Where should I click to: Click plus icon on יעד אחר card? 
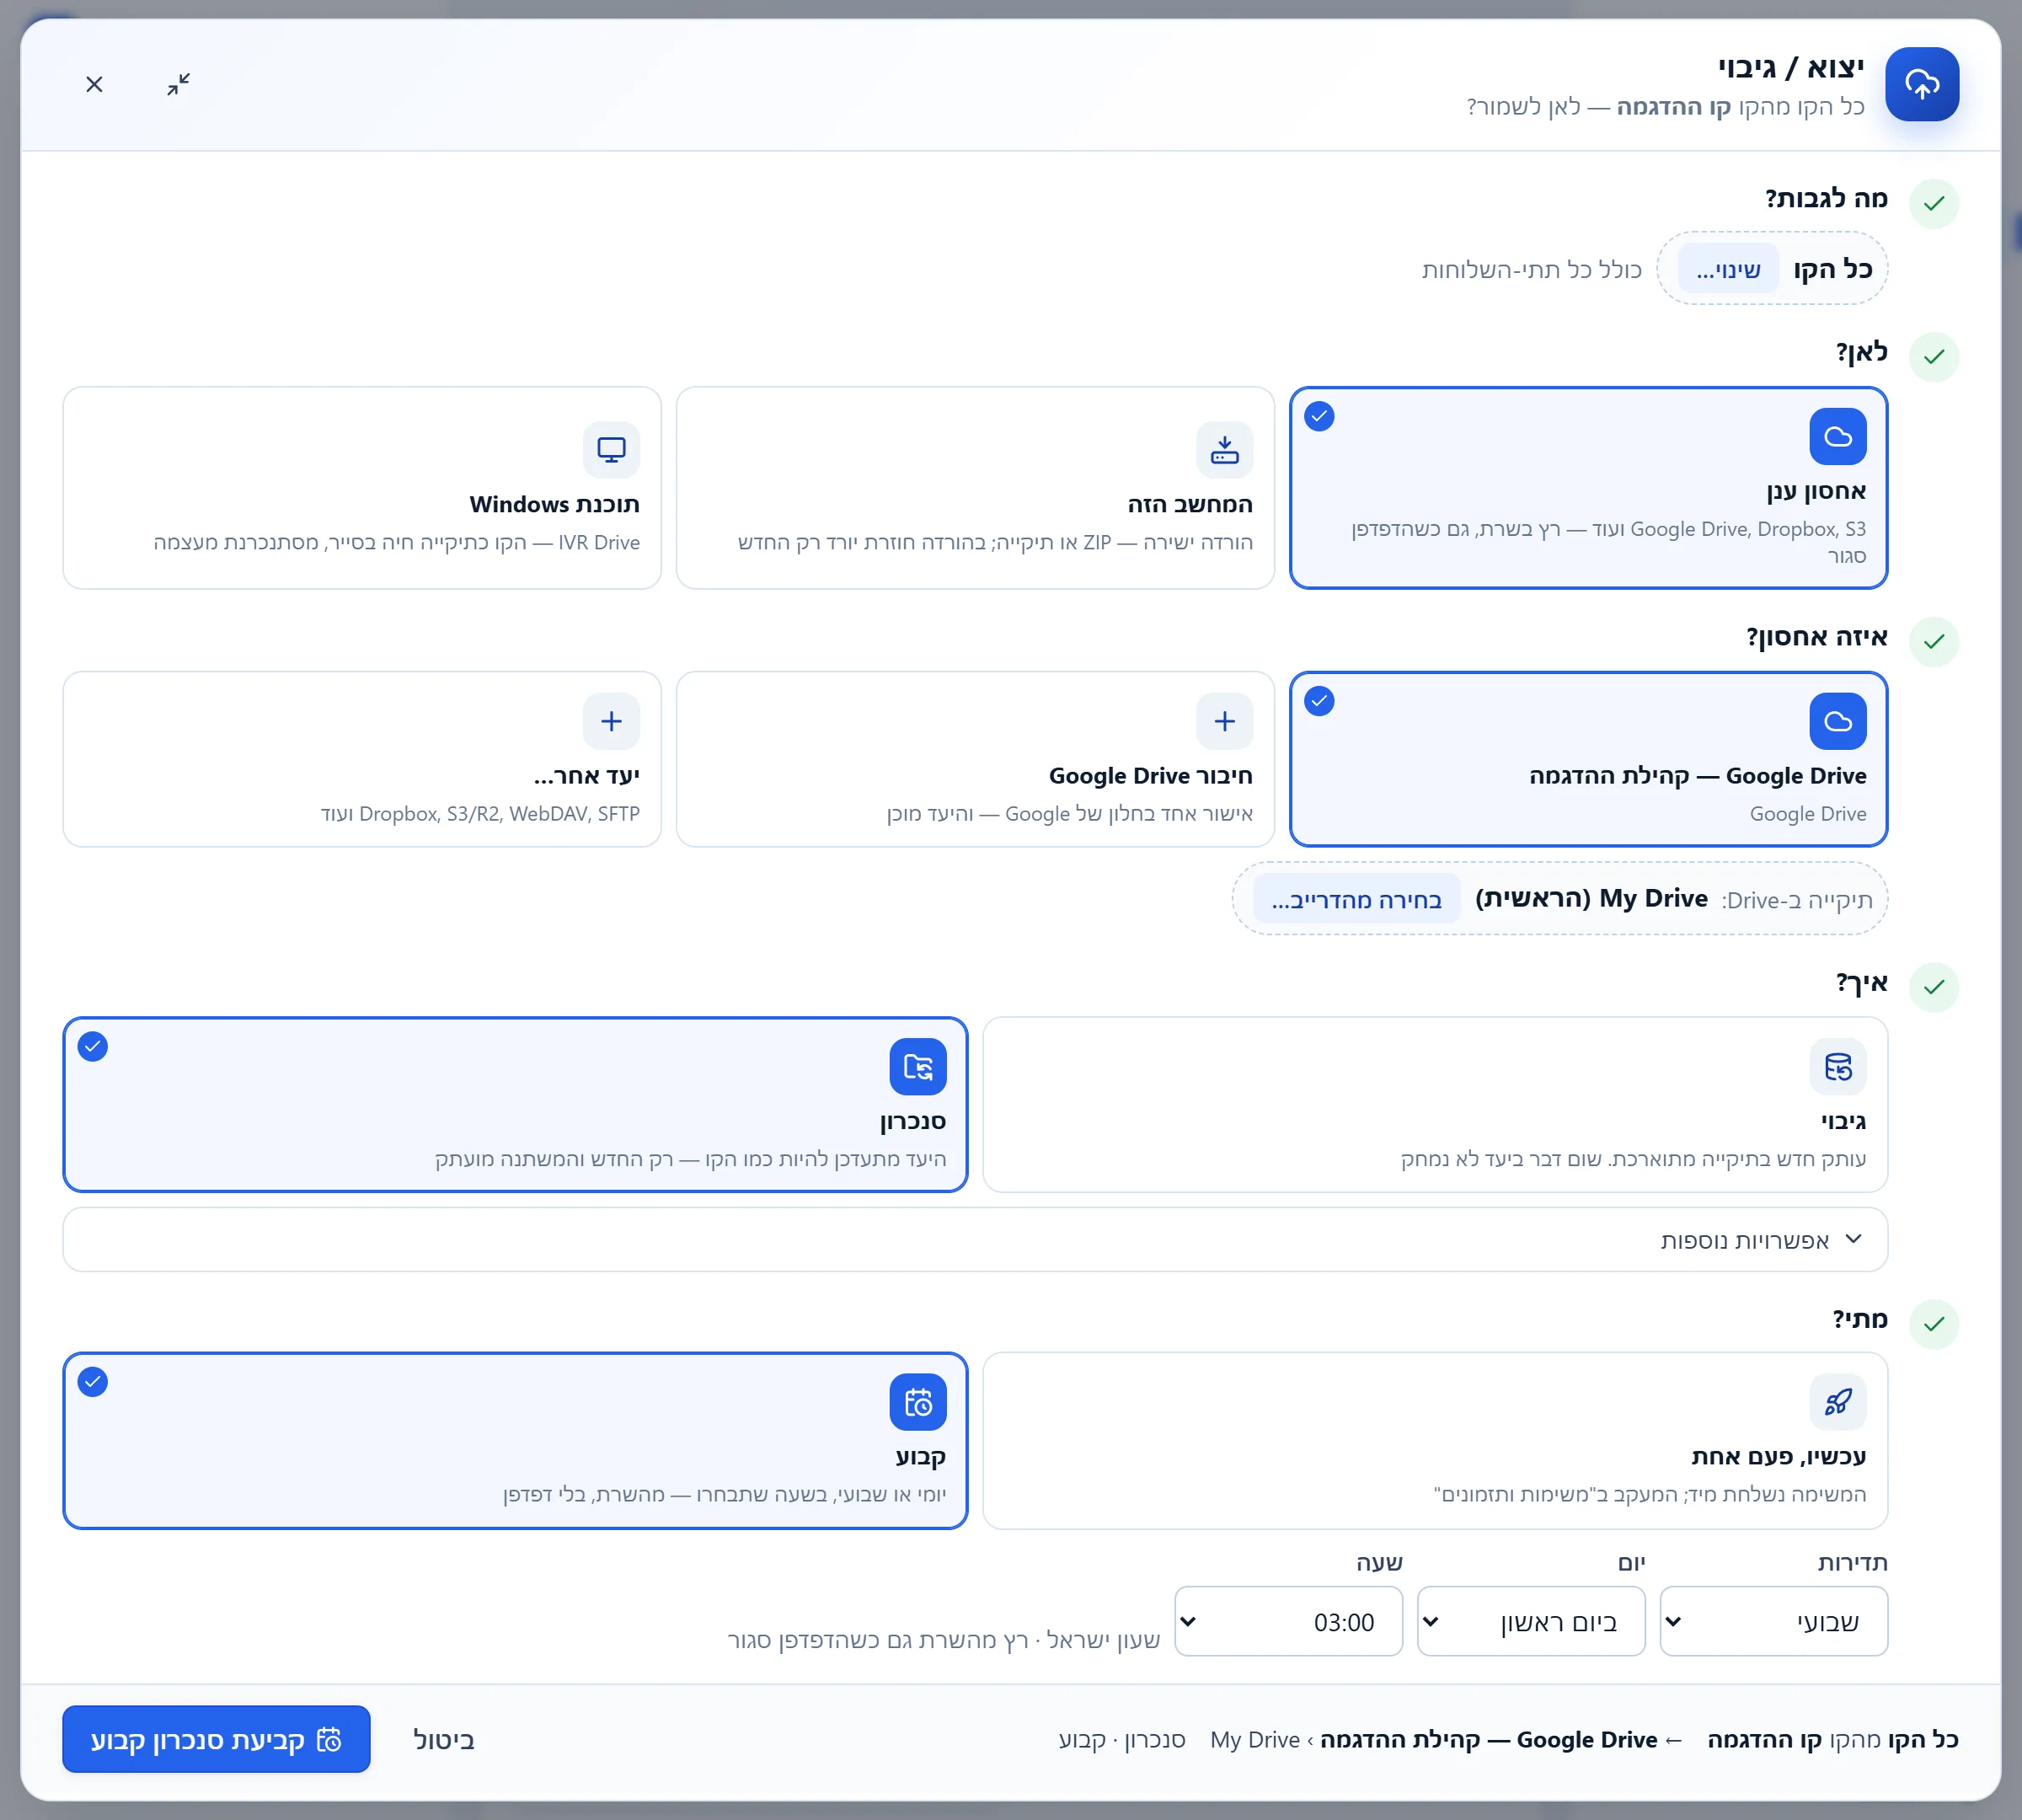tap(611, 721)
